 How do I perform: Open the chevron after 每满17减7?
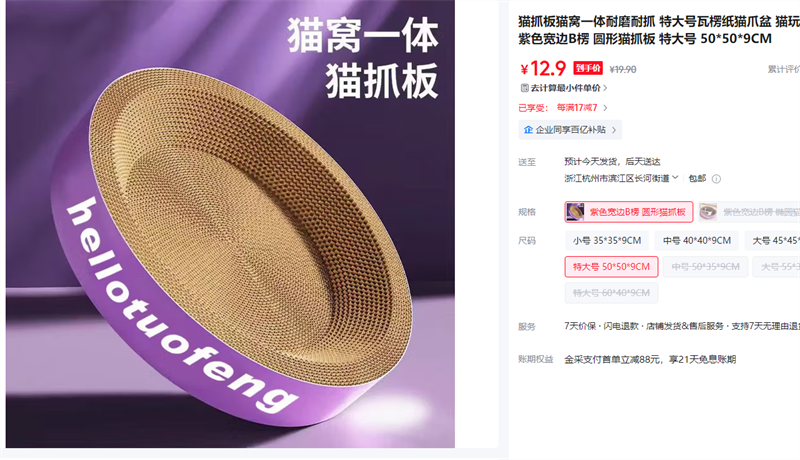(605, 108)
